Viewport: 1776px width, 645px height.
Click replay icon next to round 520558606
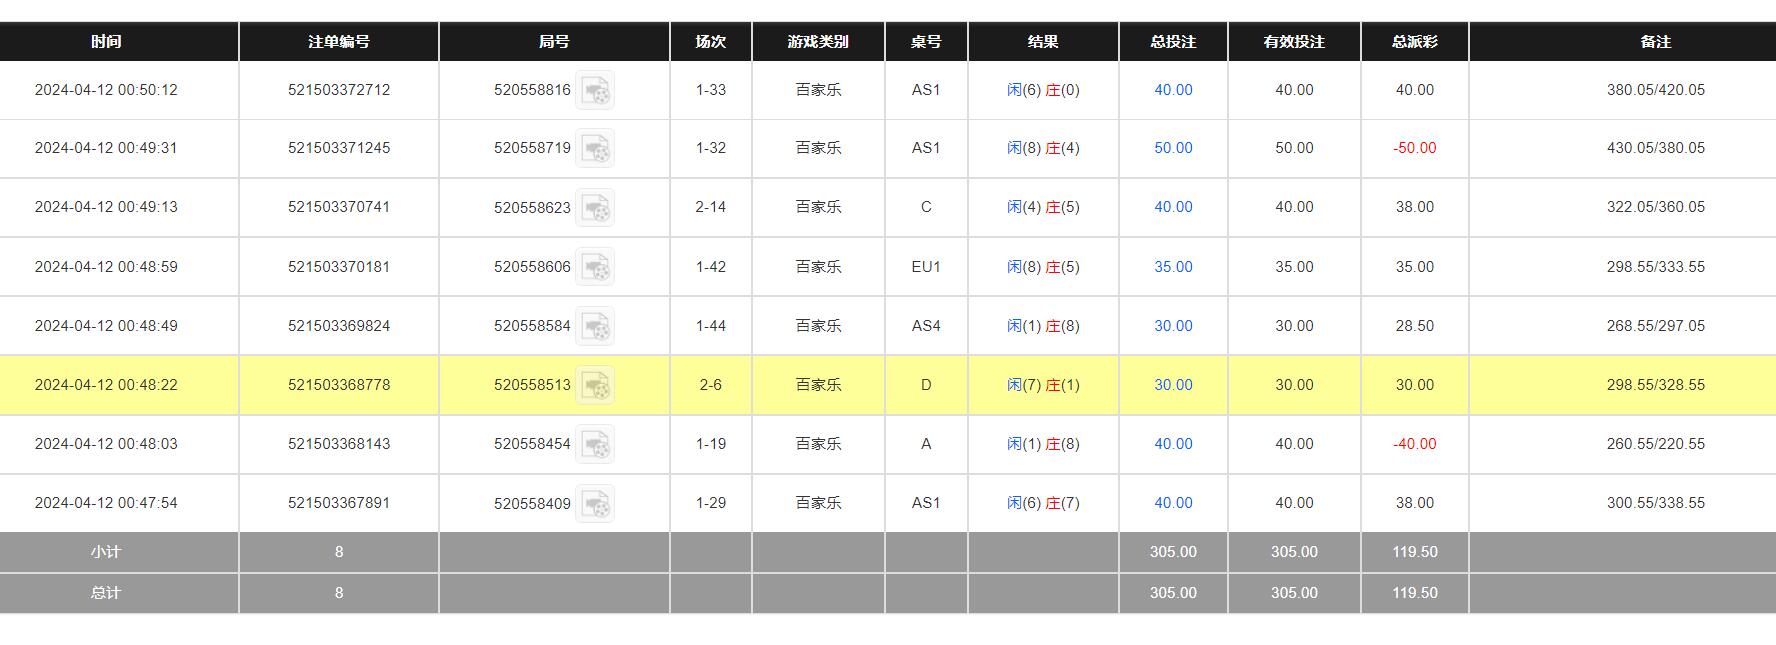coord(596,267)
